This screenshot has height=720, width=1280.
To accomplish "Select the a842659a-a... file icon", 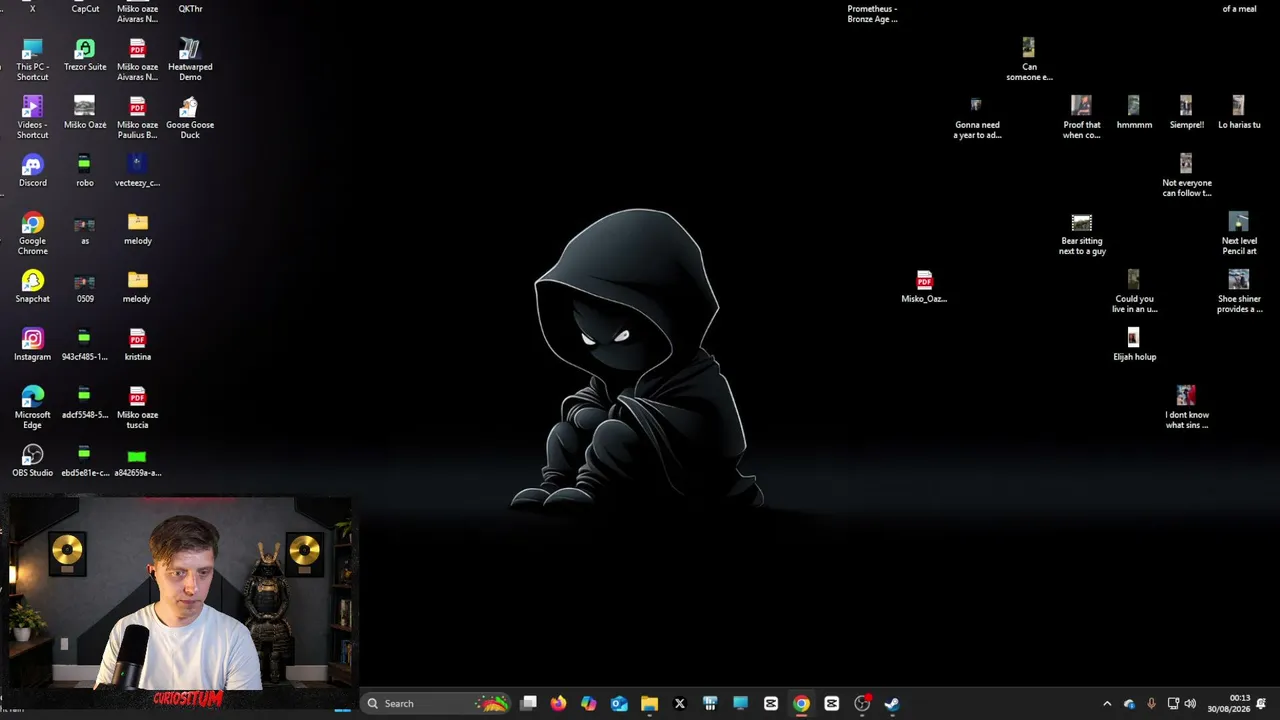I will point(137,461).
